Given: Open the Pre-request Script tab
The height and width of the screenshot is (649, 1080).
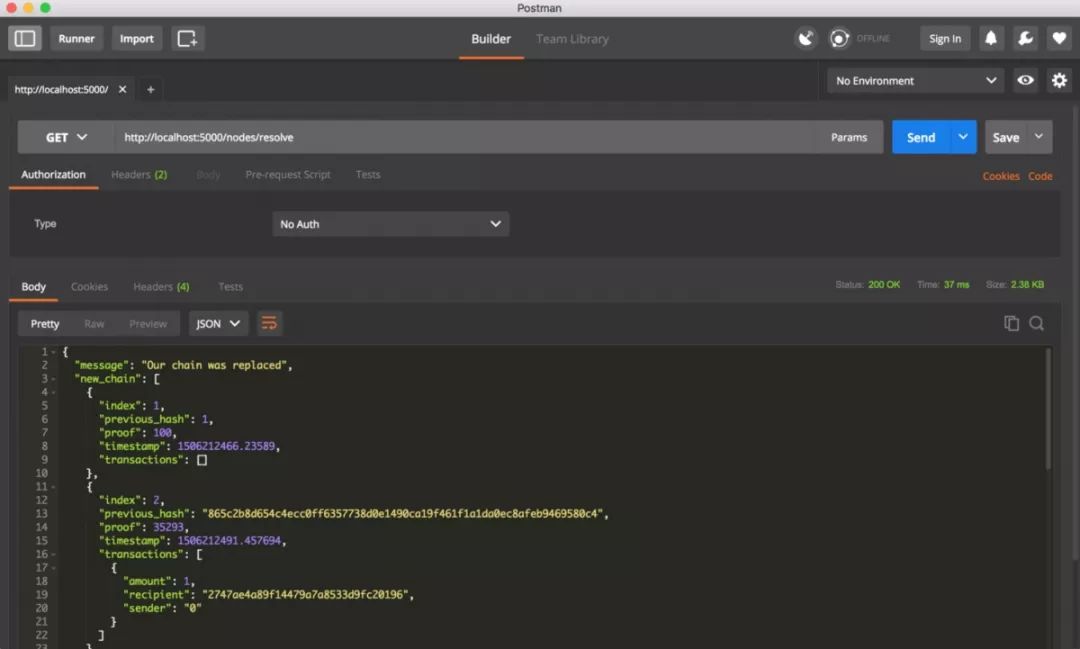Looking at the screenshot, I should coord(288,175).
